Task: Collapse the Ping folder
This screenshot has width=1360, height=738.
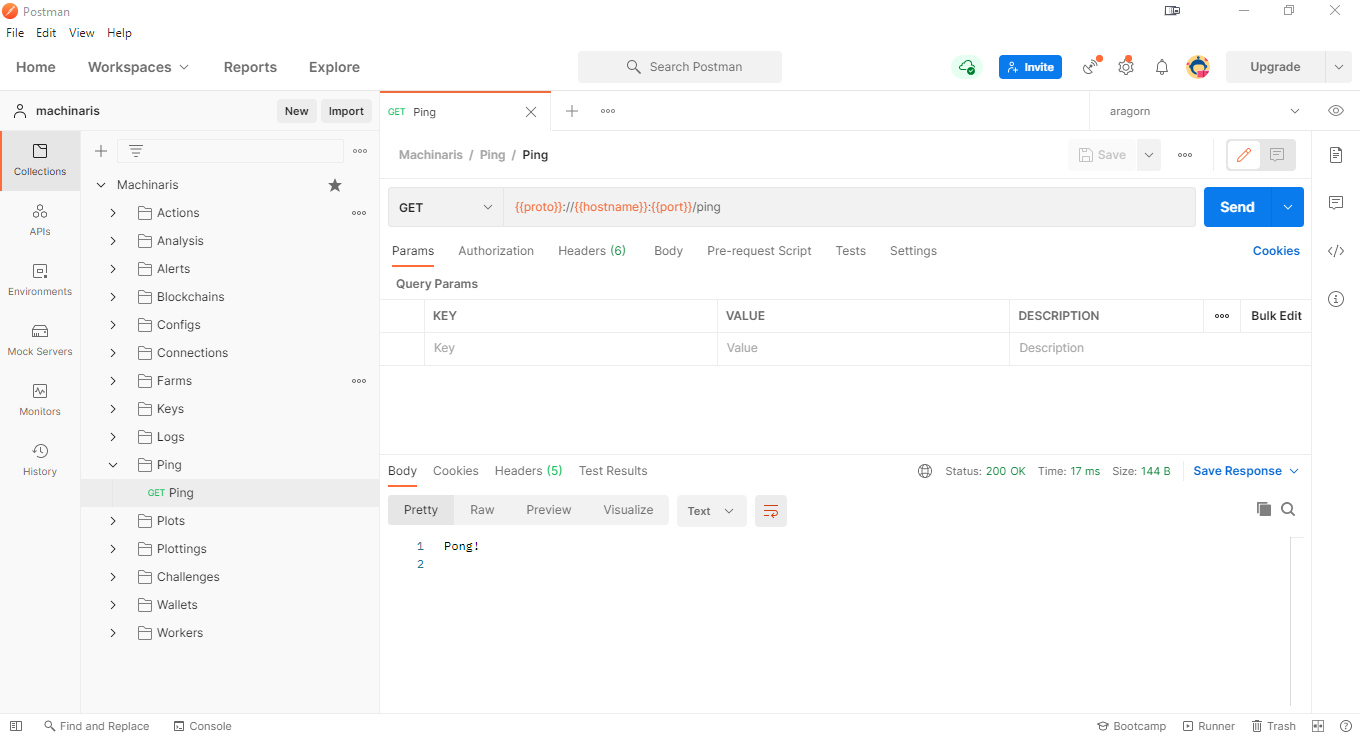Action: click(x=113, y=465)
